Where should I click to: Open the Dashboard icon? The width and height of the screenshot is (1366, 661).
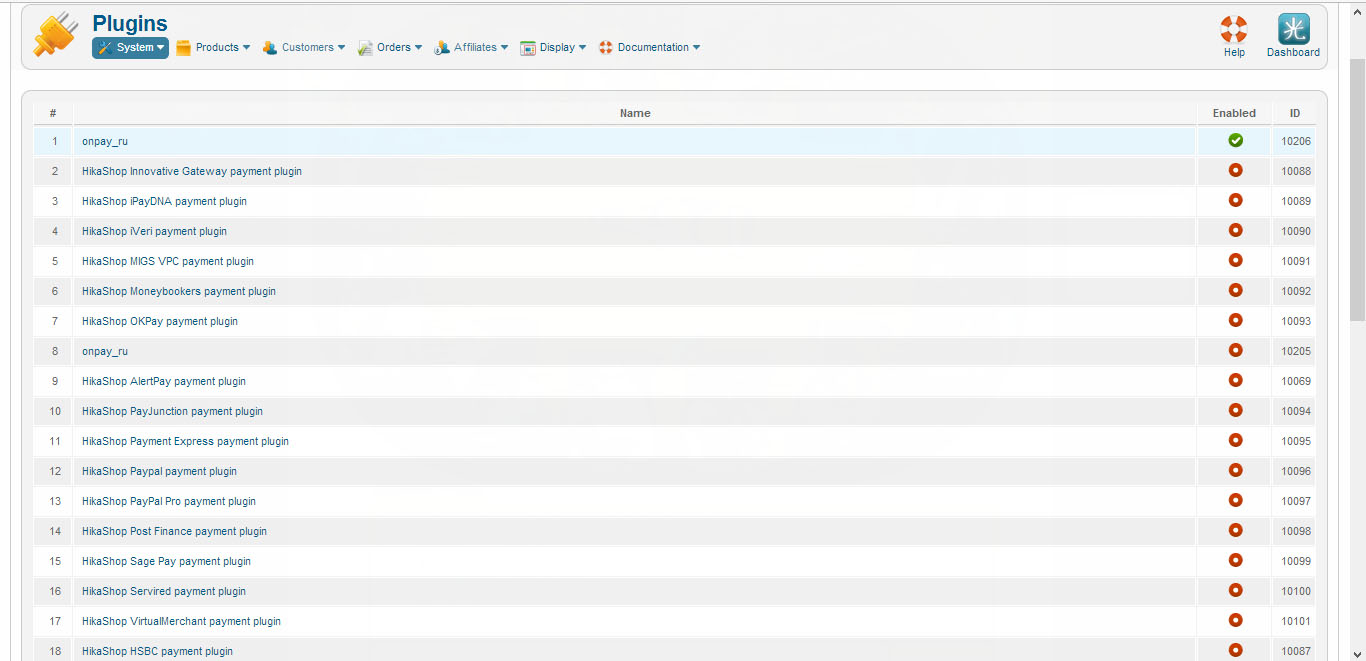[x=1293, y=29]
